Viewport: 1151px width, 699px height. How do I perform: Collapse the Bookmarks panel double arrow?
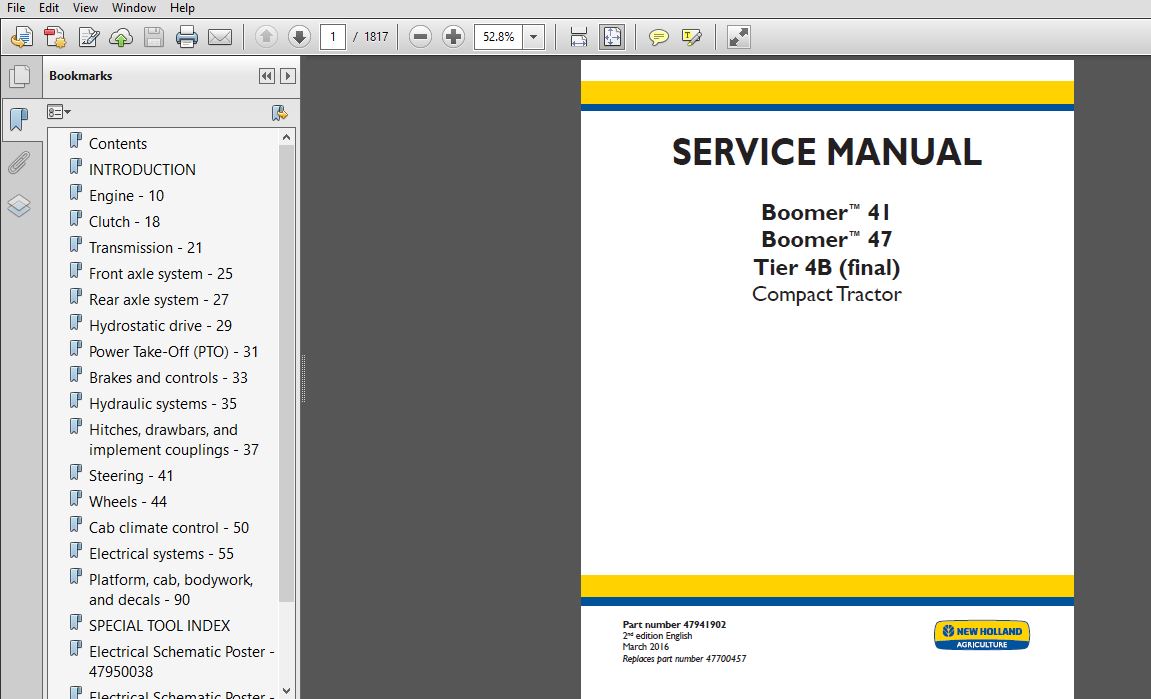point(266,76)
